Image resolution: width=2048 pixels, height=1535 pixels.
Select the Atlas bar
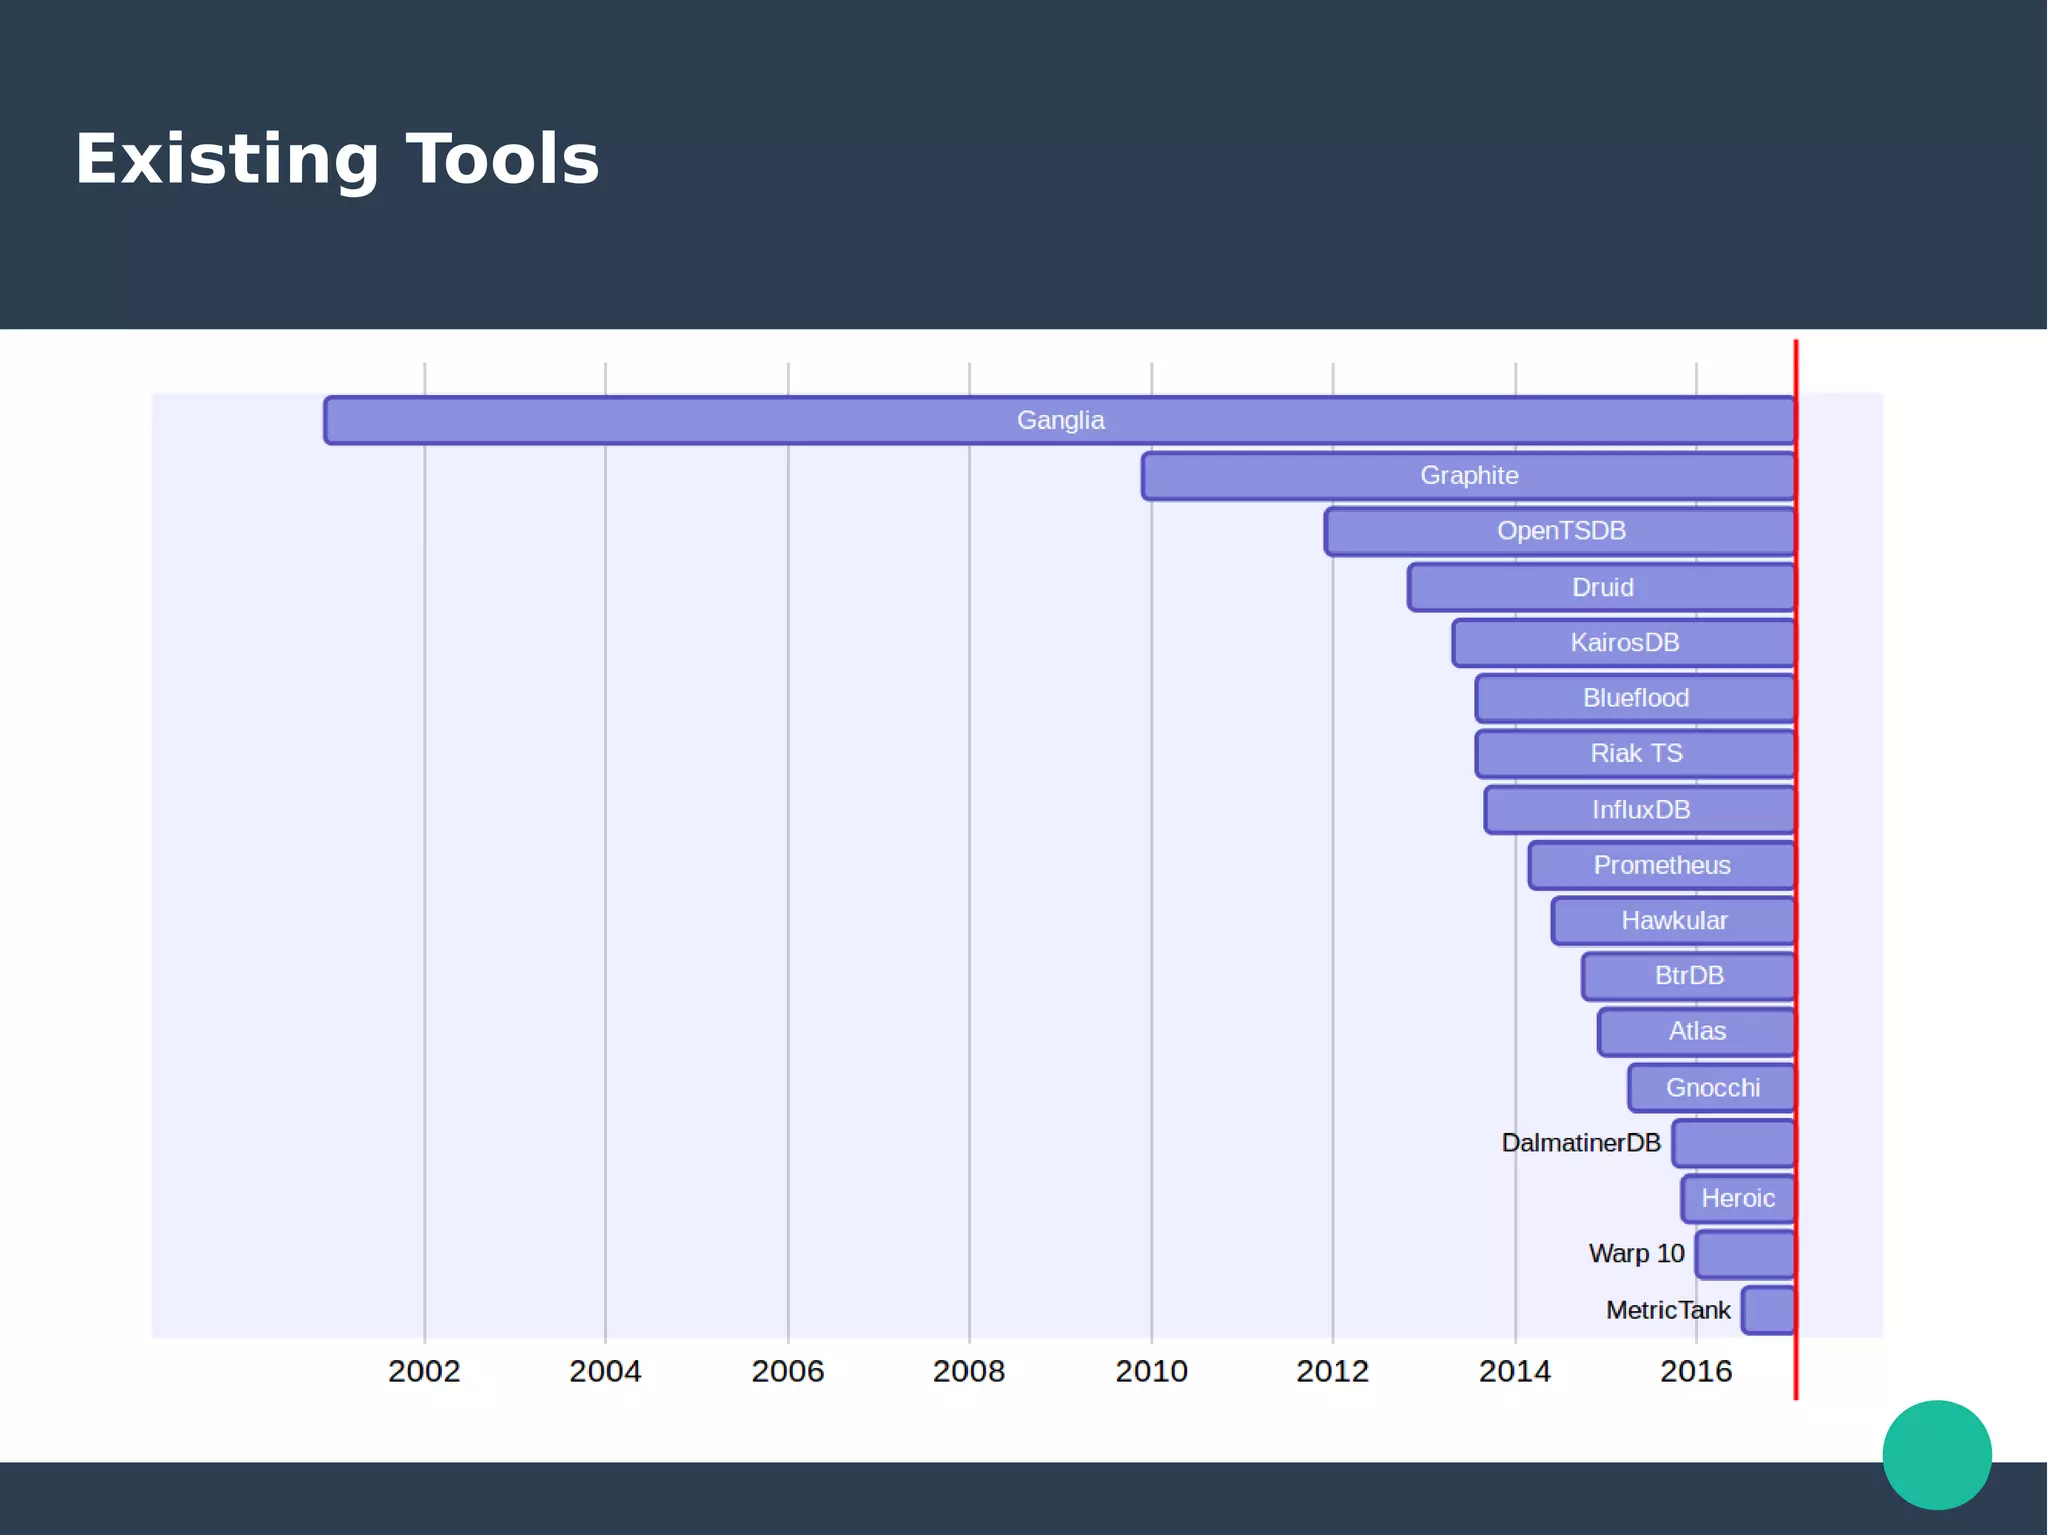pyautogui.click(x=1697, y=1032)
